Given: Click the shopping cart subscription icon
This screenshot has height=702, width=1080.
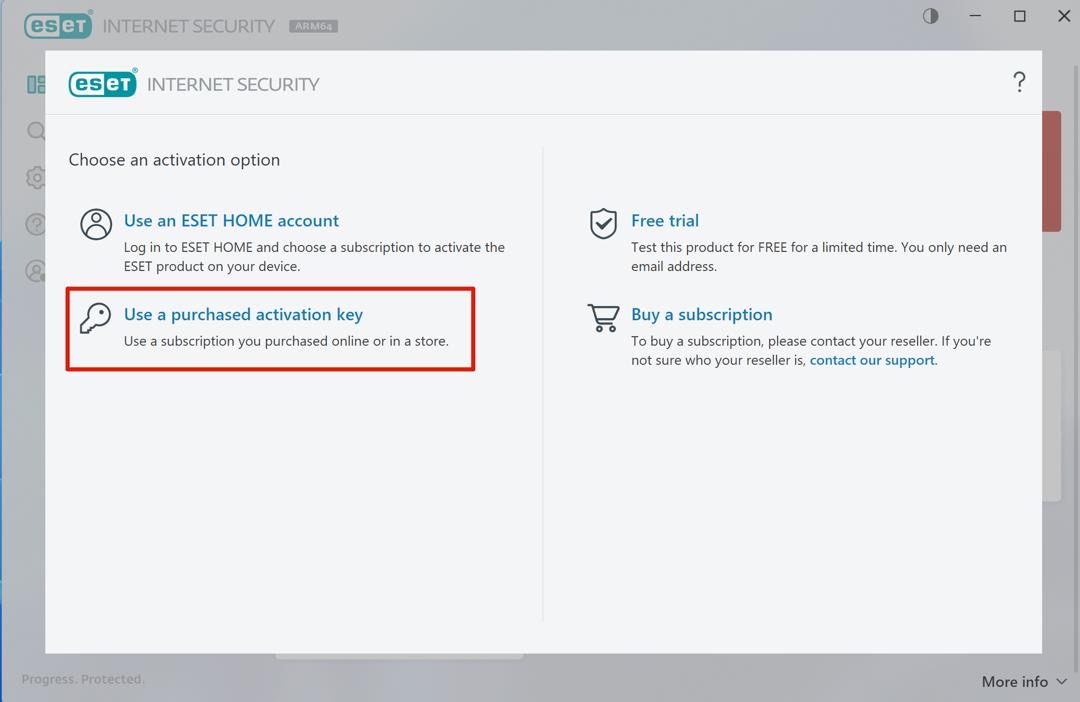Looking at the screenshot, I should pyautogui.click(x=603, y=318).
